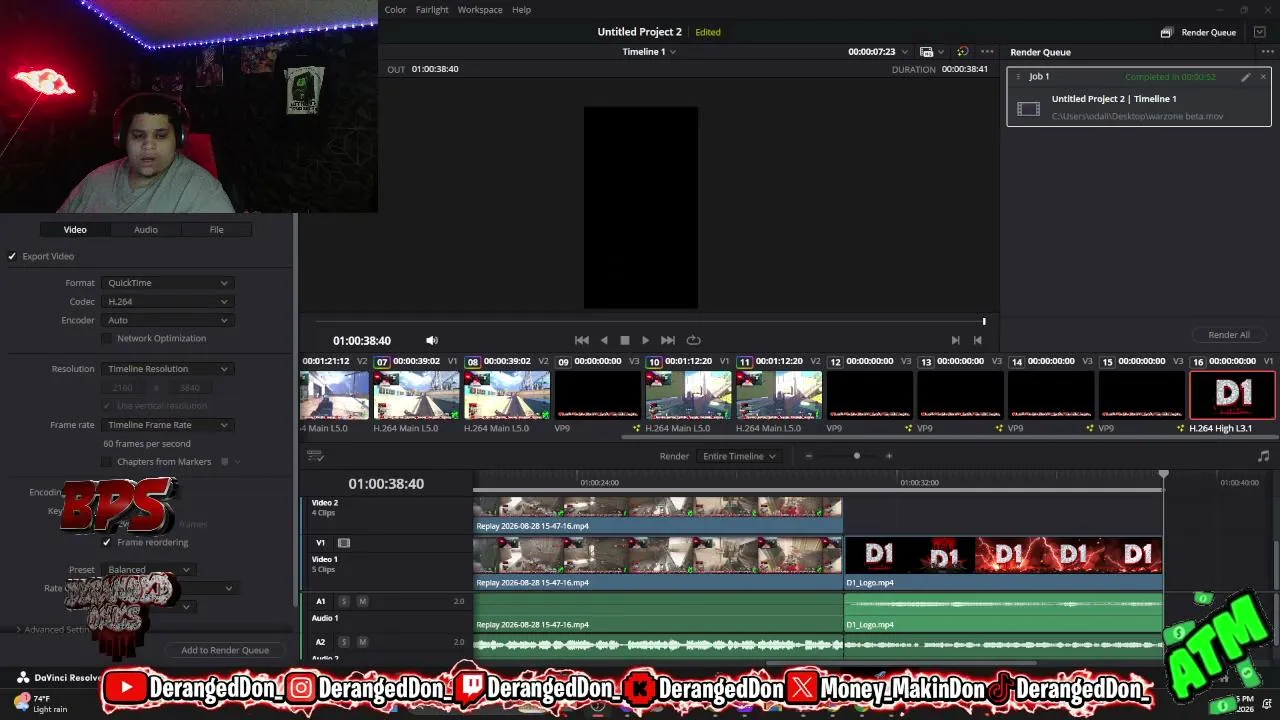
Task: Click the viewer scrub bar
Action: point(650,321)
